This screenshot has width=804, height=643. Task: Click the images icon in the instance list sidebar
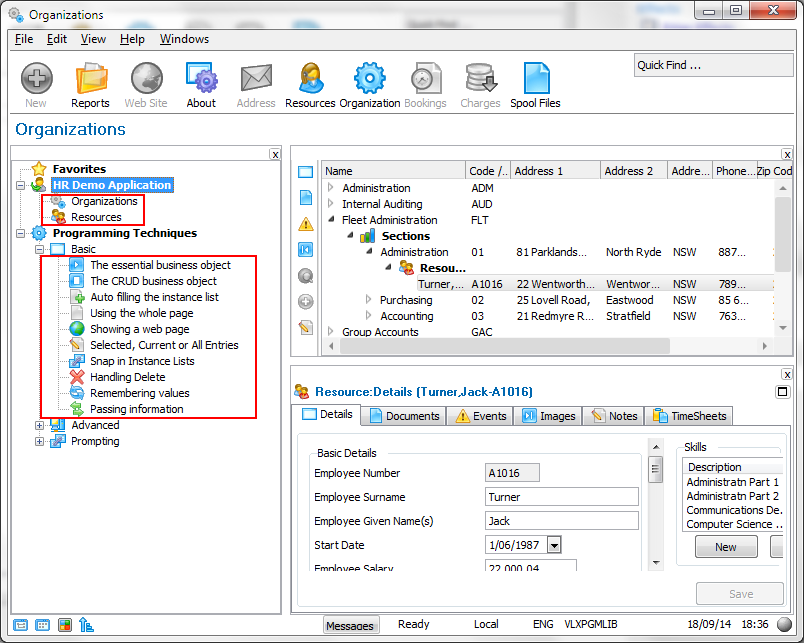[x=306, y=250]
